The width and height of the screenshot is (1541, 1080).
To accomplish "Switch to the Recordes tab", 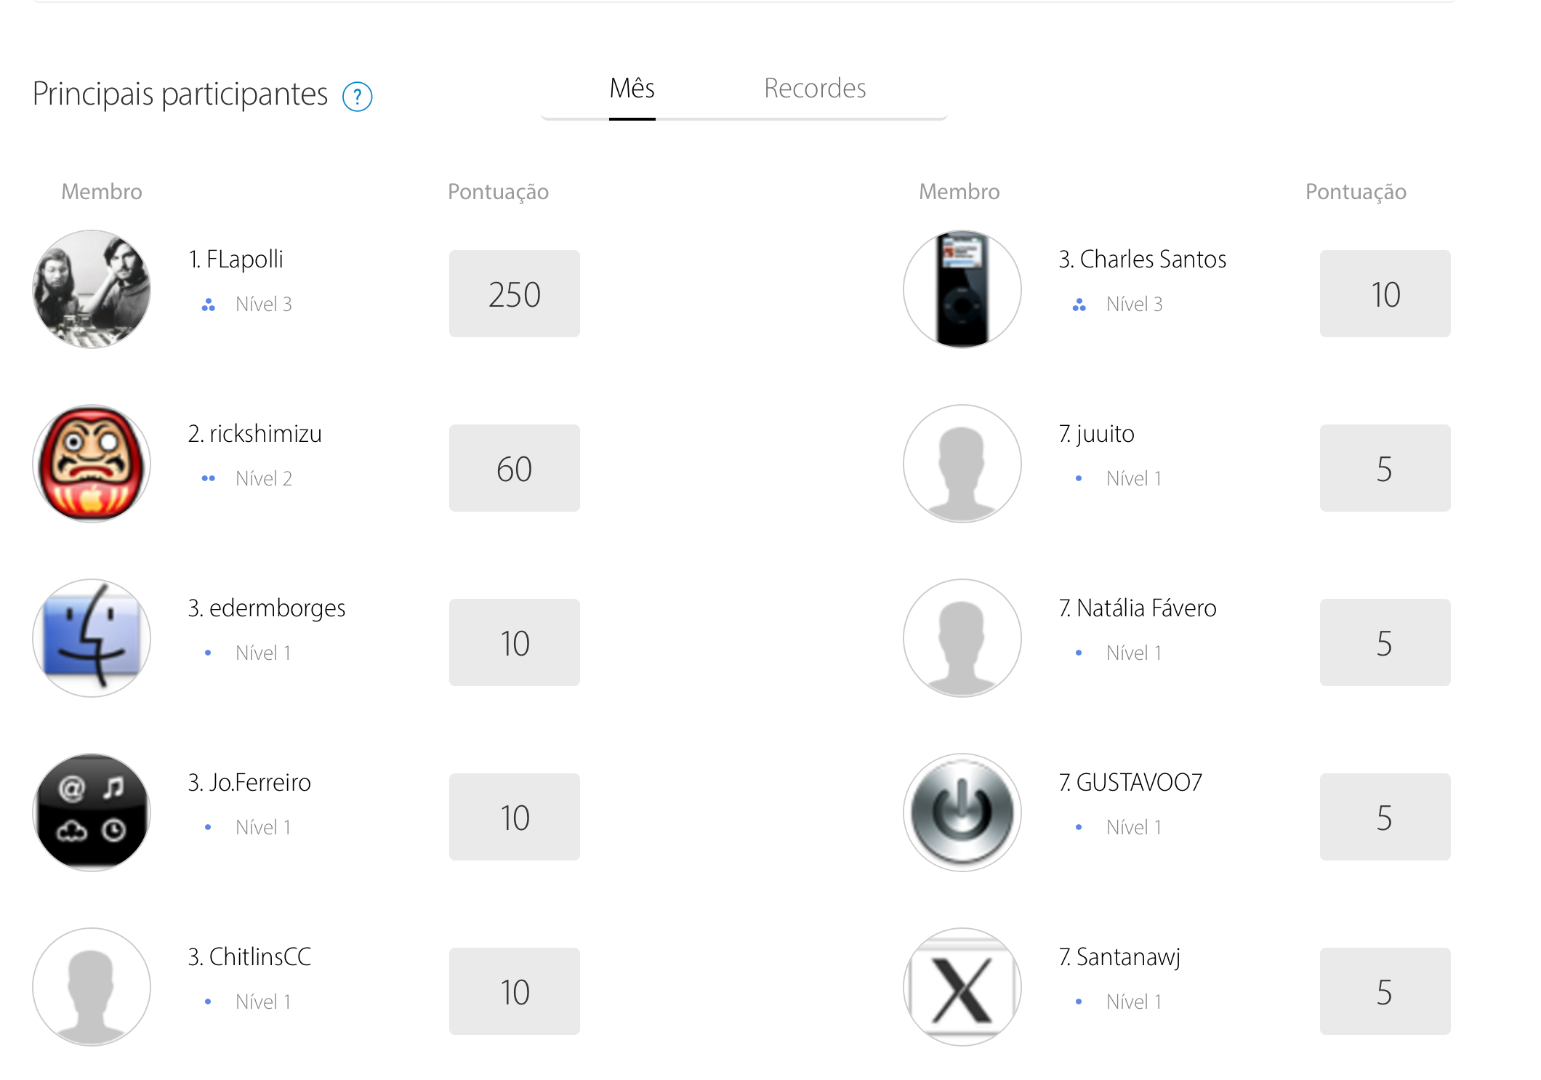I will 815,89.
